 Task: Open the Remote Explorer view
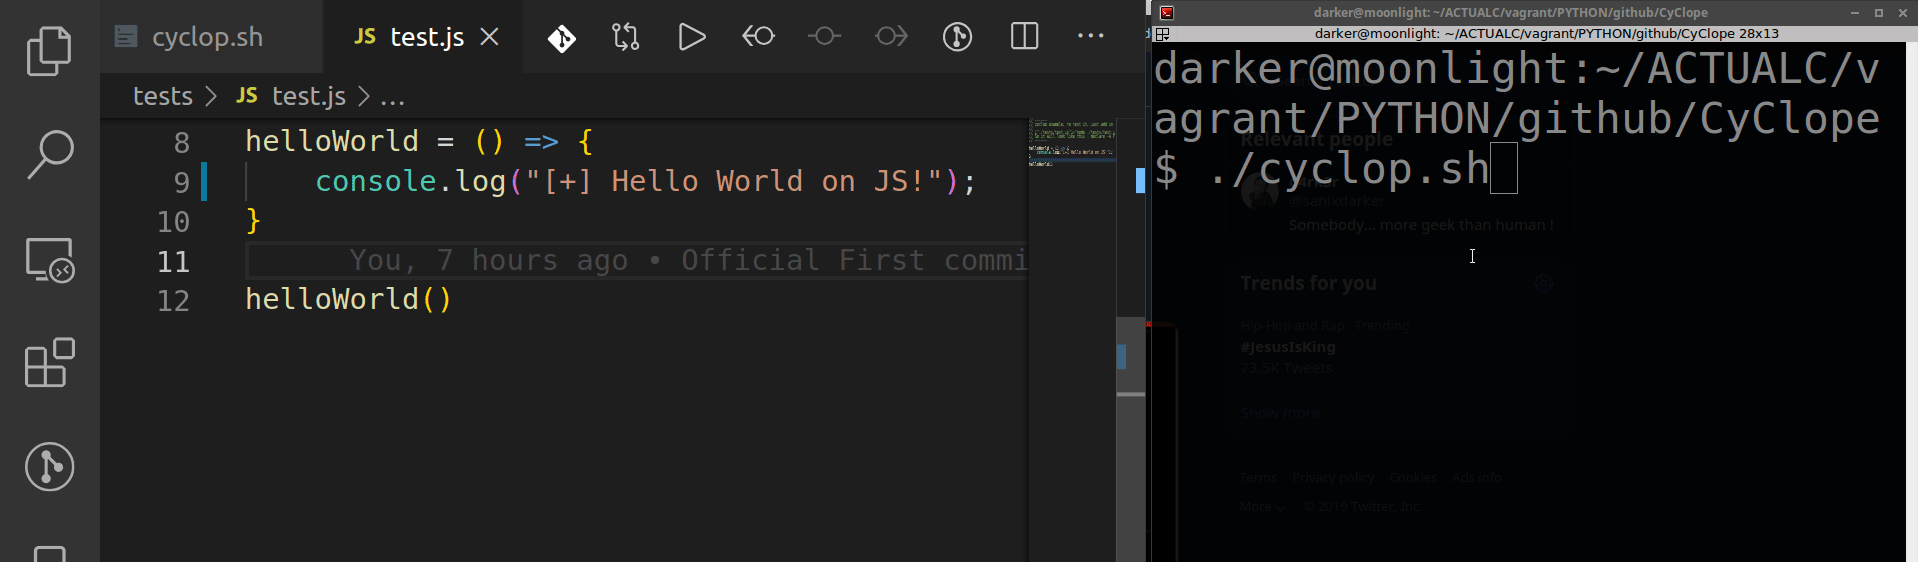[x=49, y=259]
